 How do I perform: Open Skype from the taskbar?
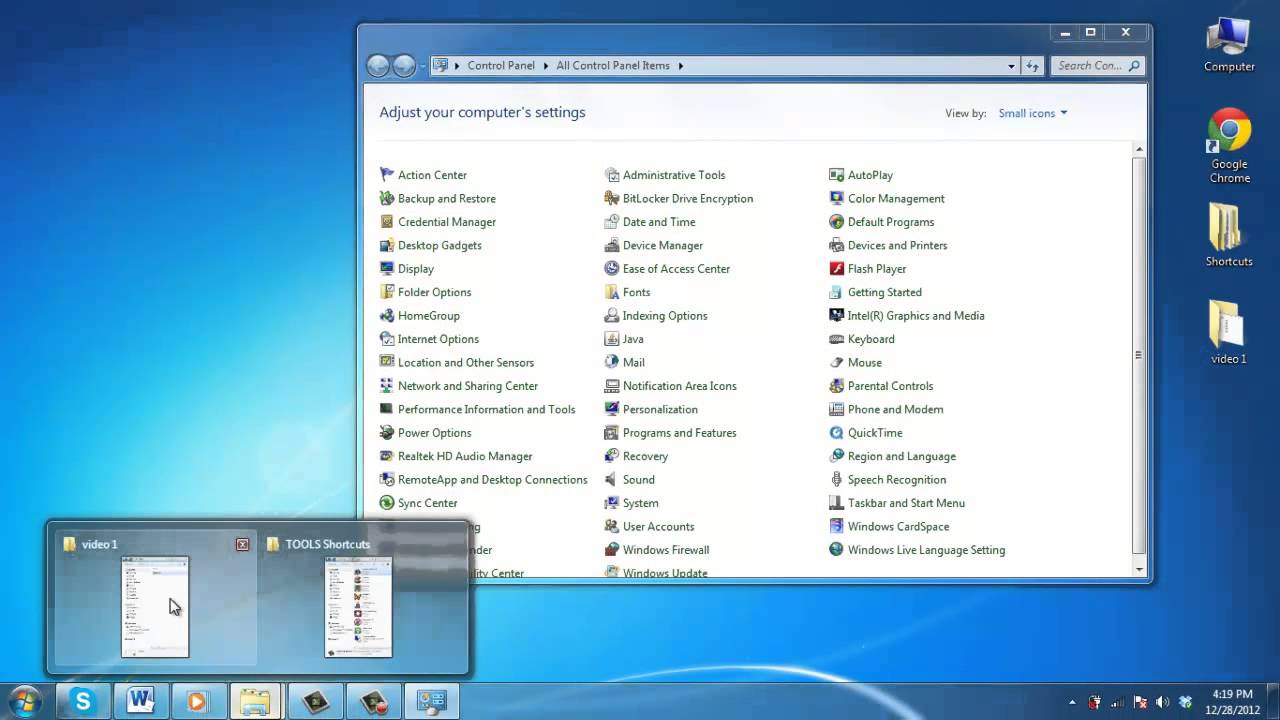(82, 702)
